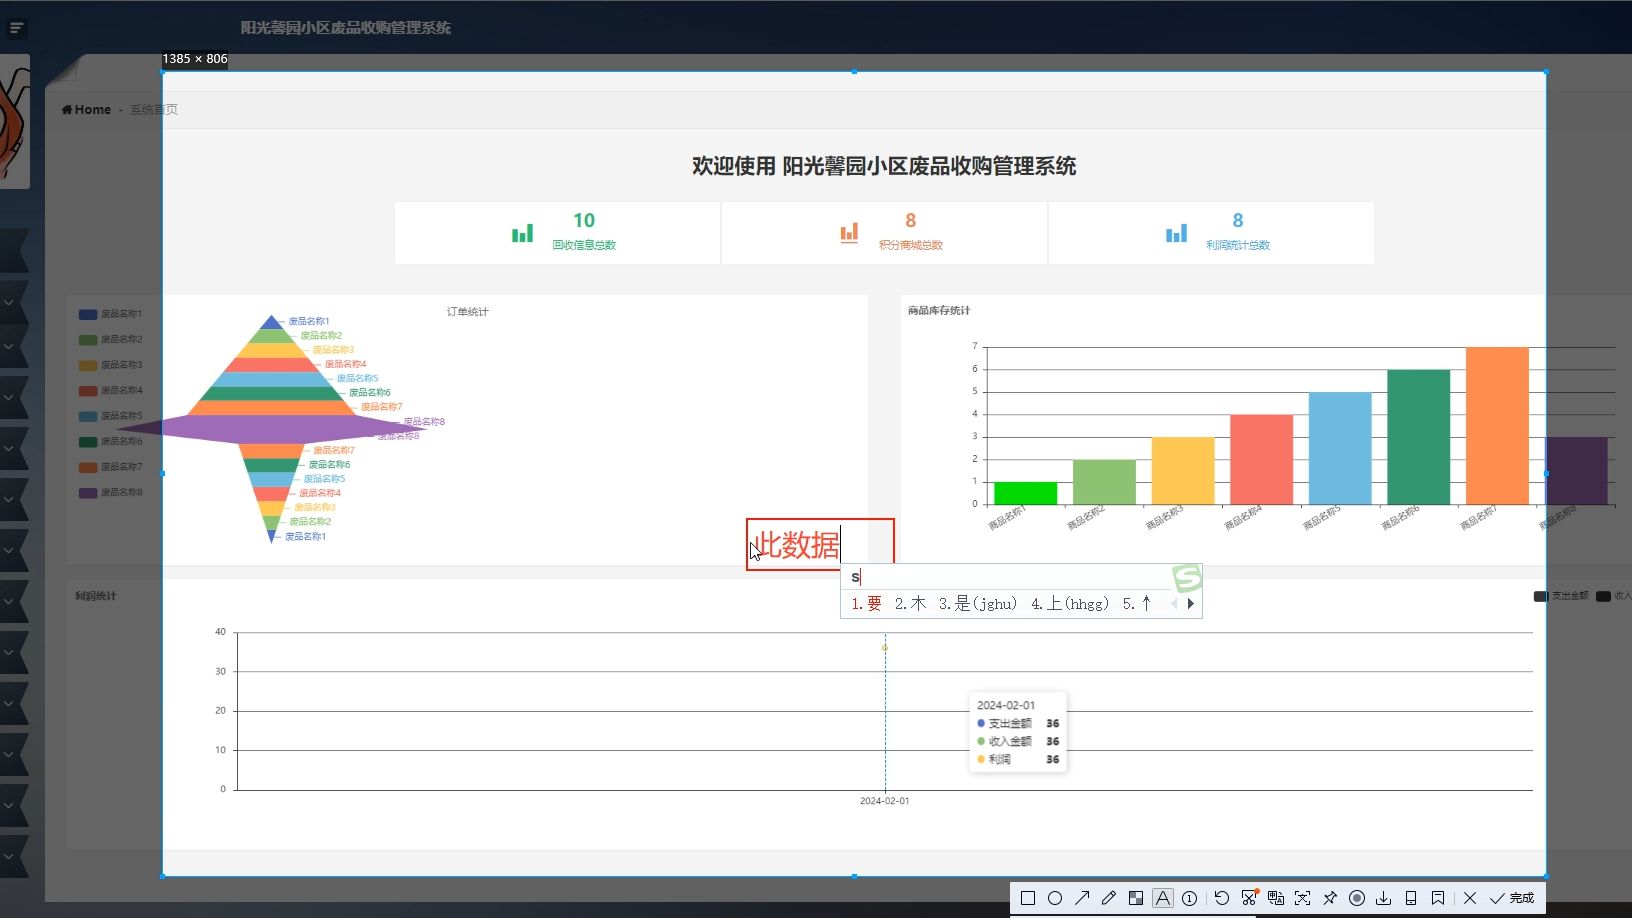This screenshot has height=918, width=1632.
Task: Click the 利润统计 chart title
Action: [x=96, y=596]
